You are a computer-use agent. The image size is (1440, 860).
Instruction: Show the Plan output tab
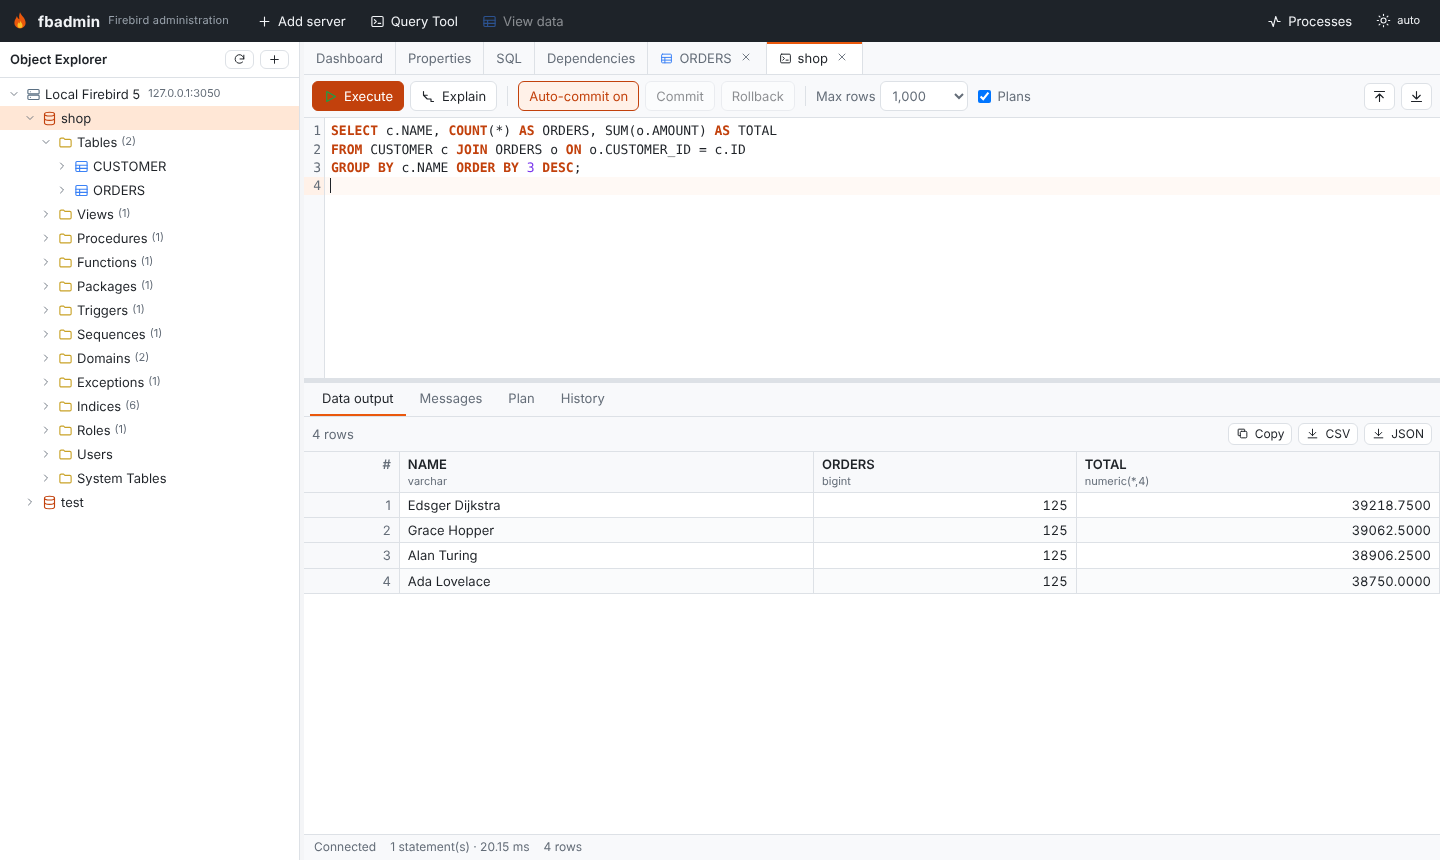pyautogui.click(x=521, y=398)
